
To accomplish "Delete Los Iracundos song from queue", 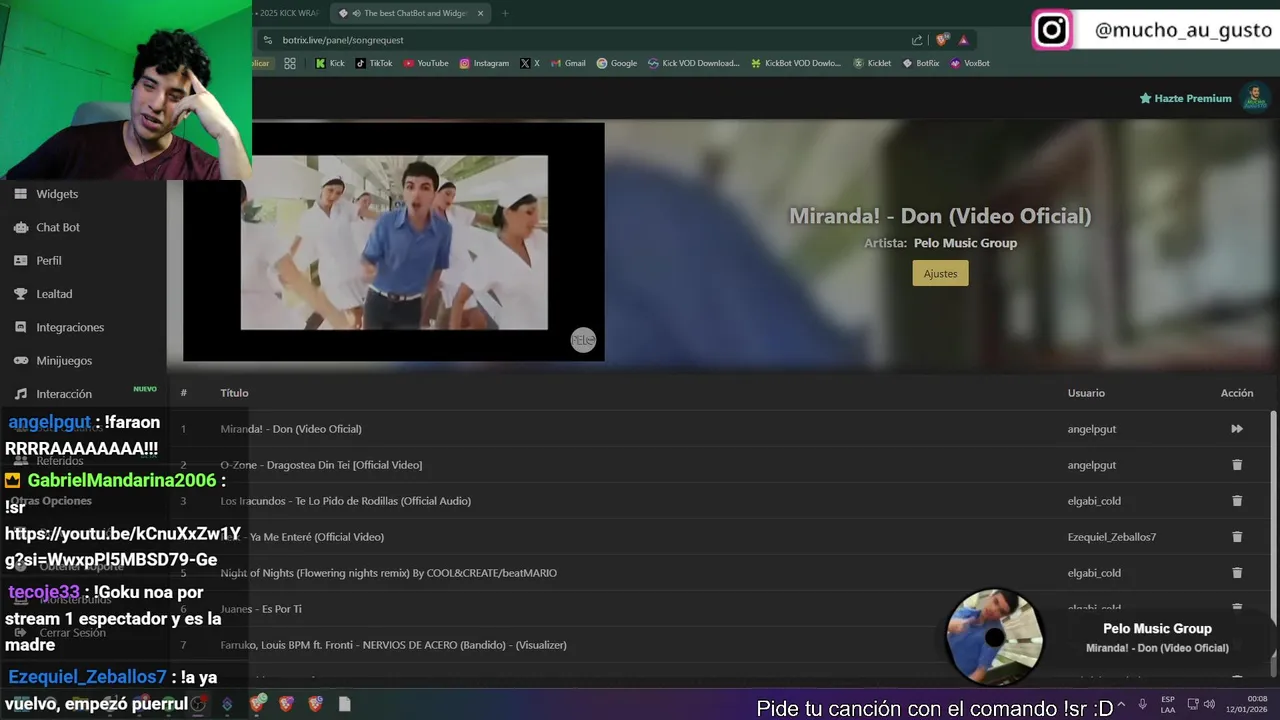I will point(1237,501).
